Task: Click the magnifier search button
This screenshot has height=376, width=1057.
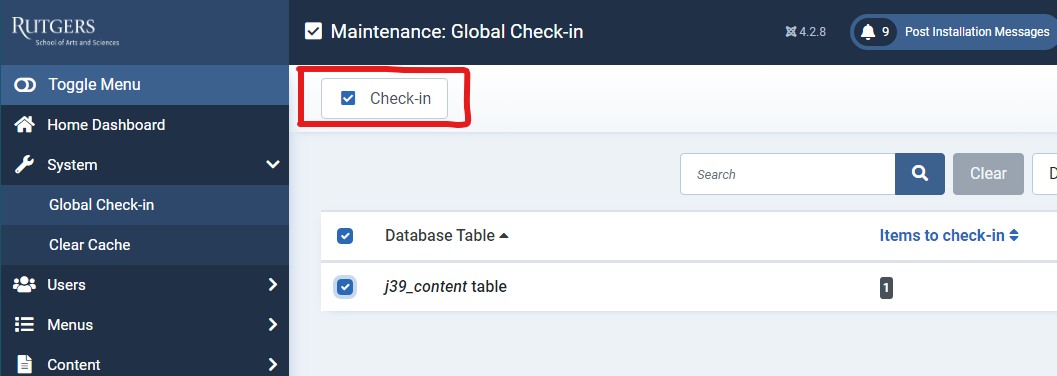Action: click(919, 174)
